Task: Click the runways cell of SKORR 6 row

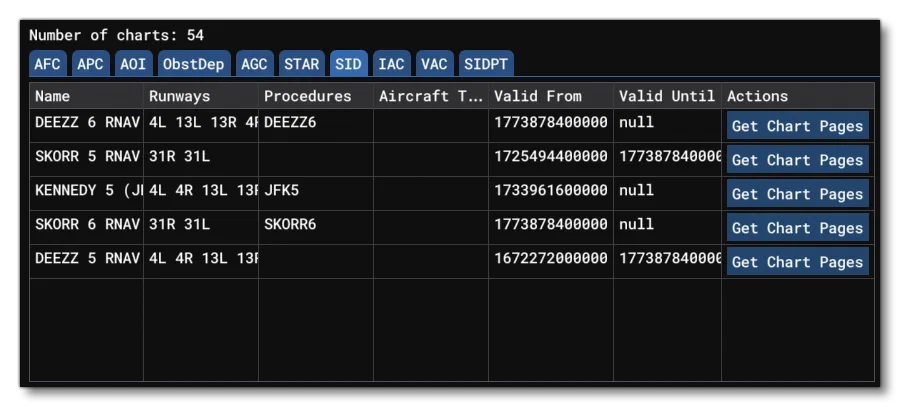Action: [x=201, y=227]
